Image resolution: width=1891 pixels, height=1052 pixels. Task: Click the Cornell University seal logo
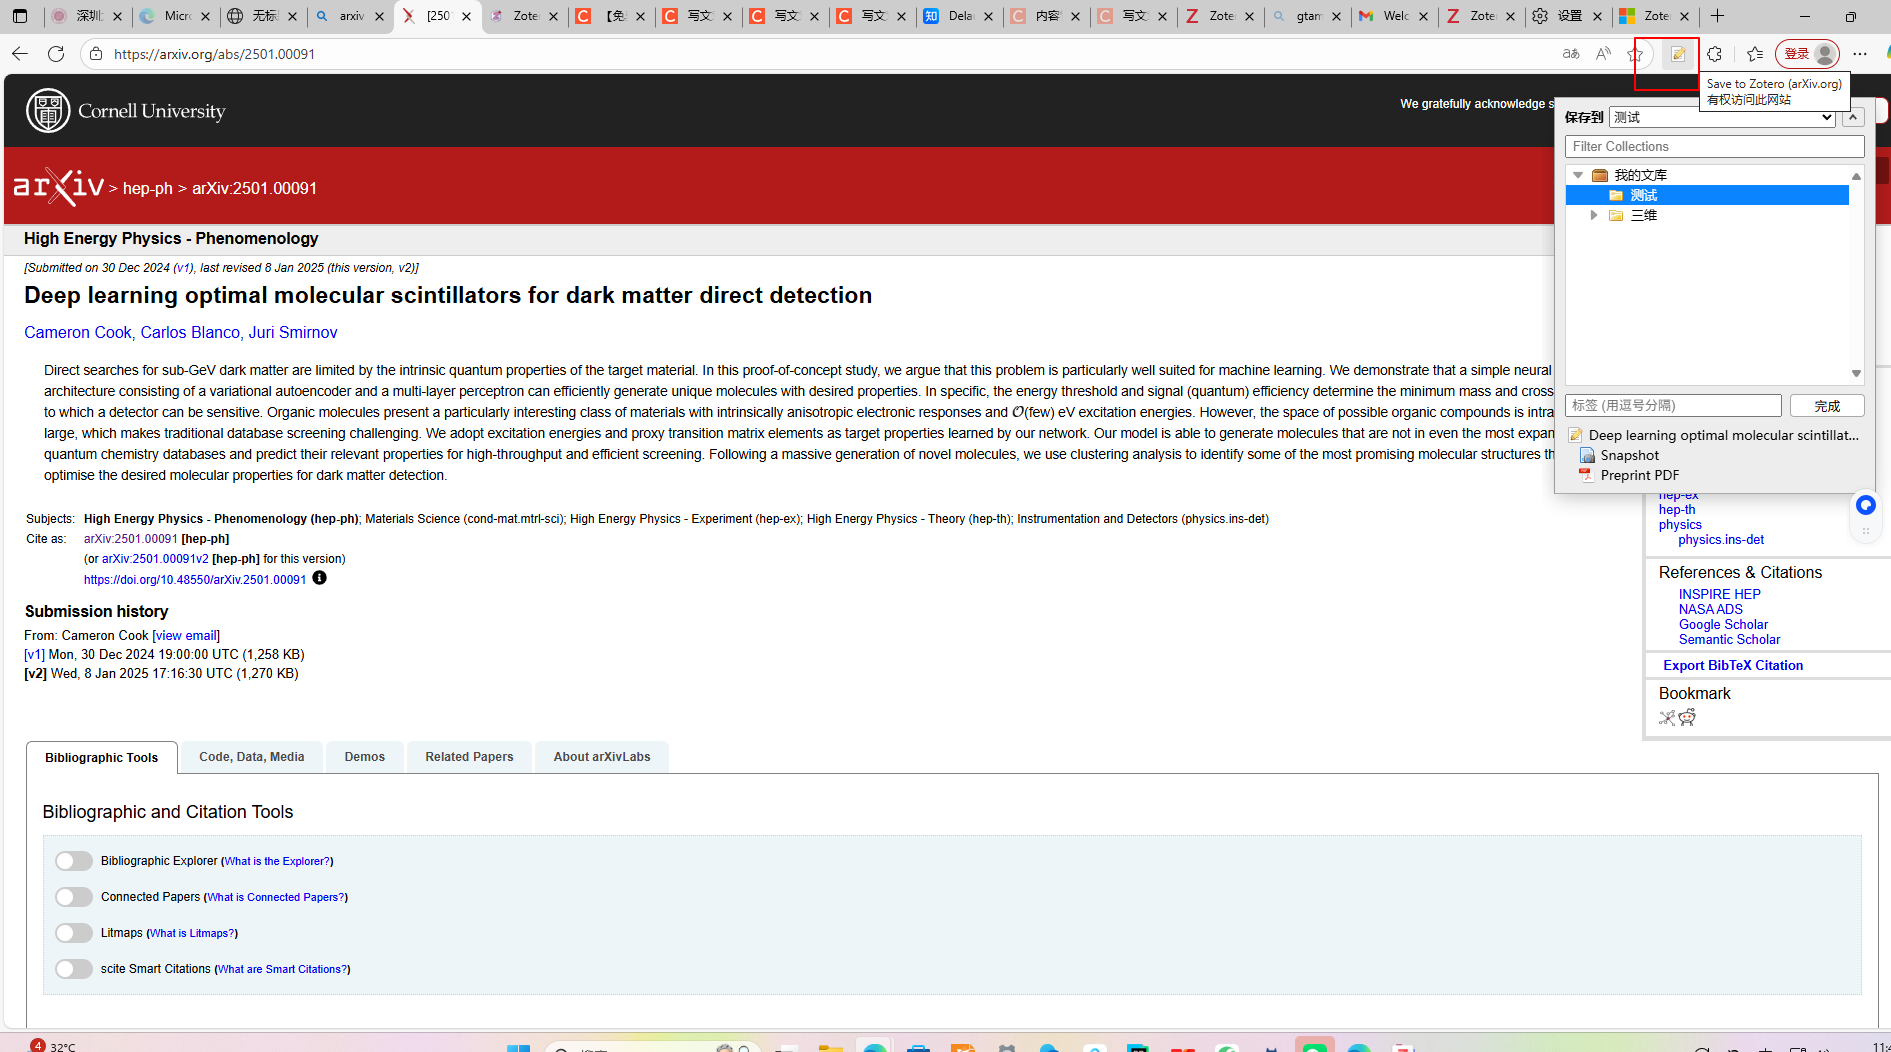48,111
